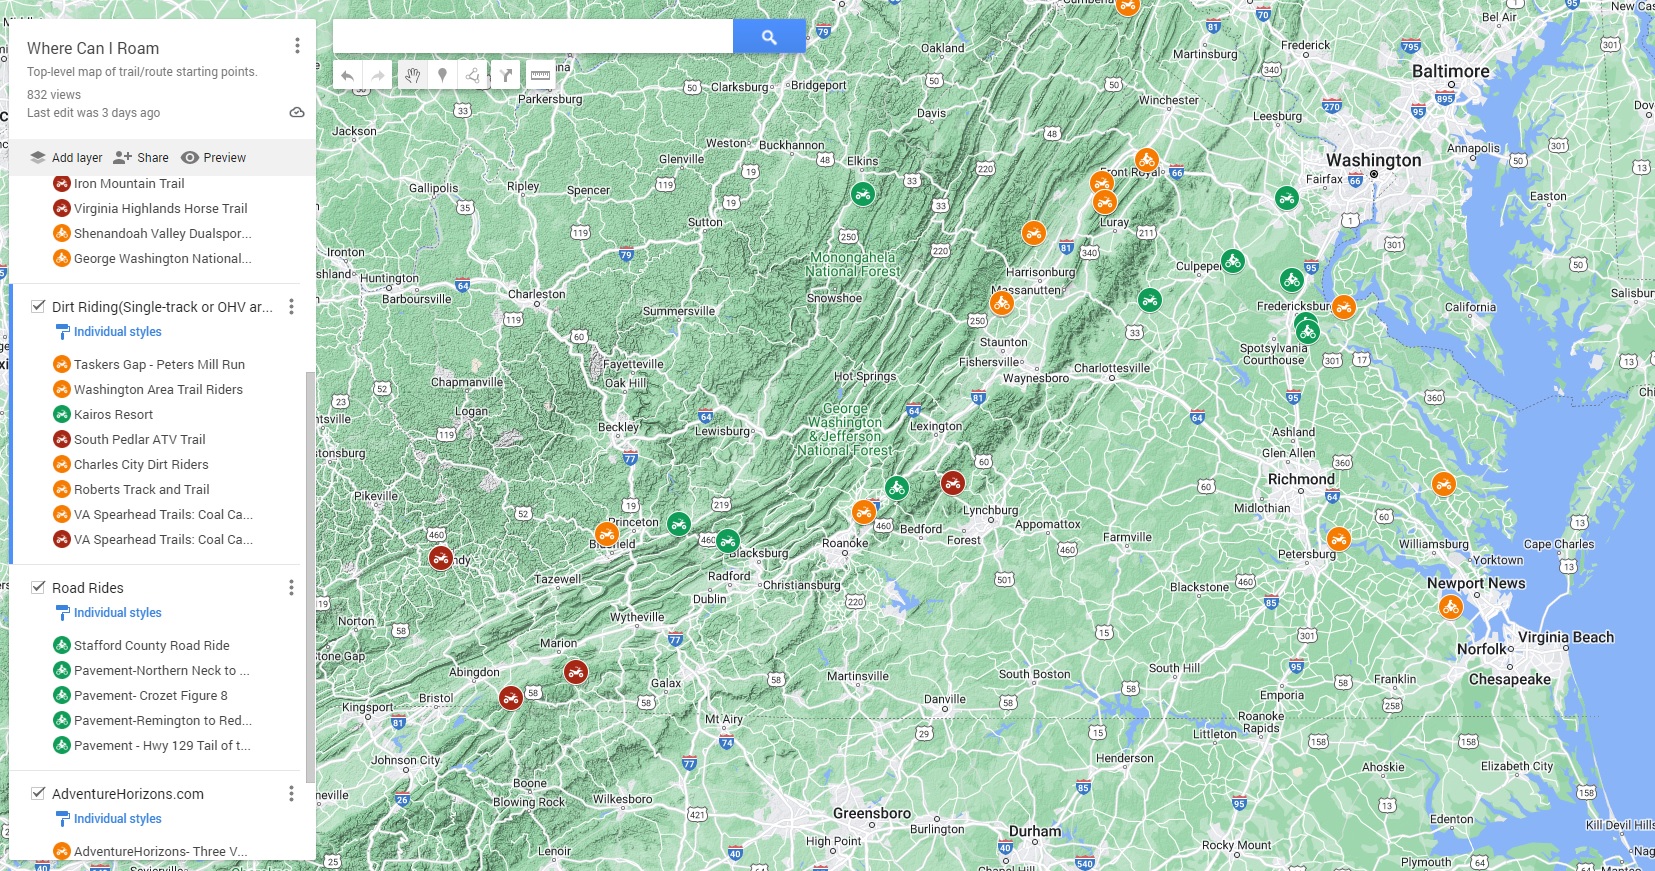Open Road Rides layer options menu

point(291,588)
